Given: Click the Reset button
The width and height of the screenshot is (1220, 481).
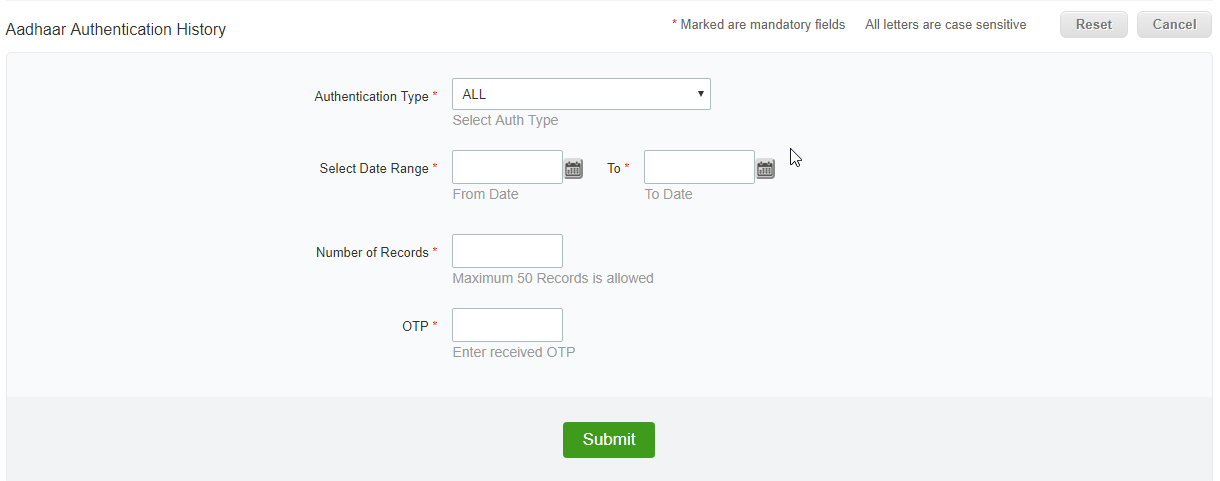Looking at the screenshot, I should point(1094,25).
